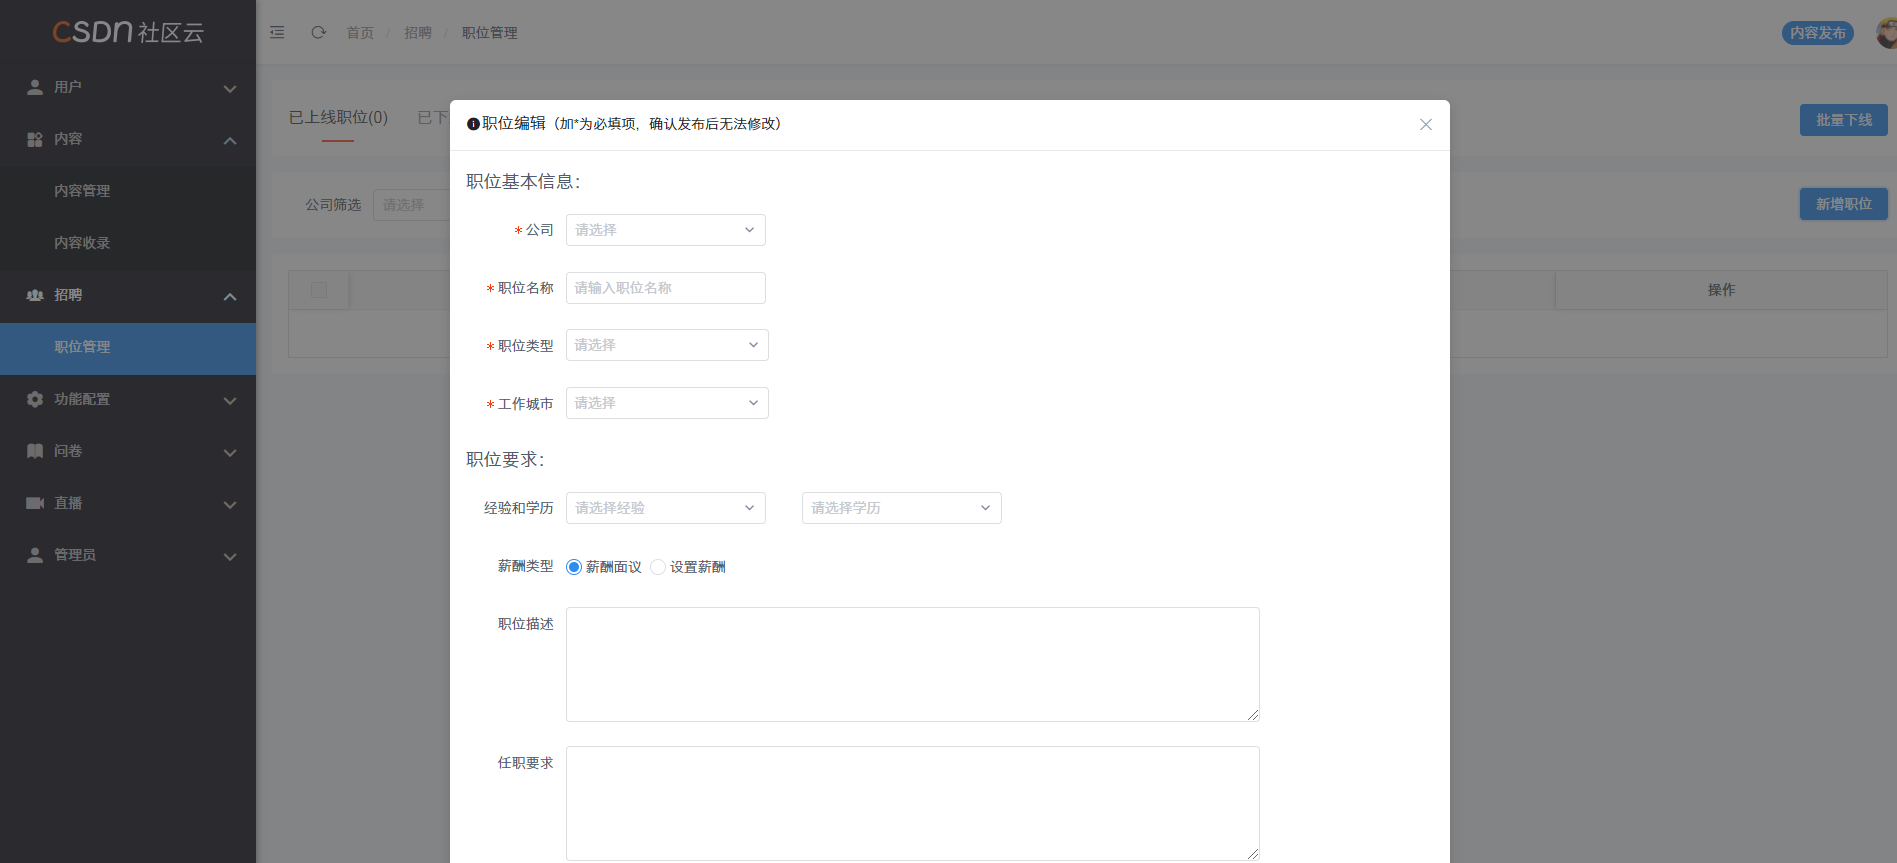Click the user avatar at top right
The height and width of the screenshot is (863, 1897).
[x=1886, y=33]
